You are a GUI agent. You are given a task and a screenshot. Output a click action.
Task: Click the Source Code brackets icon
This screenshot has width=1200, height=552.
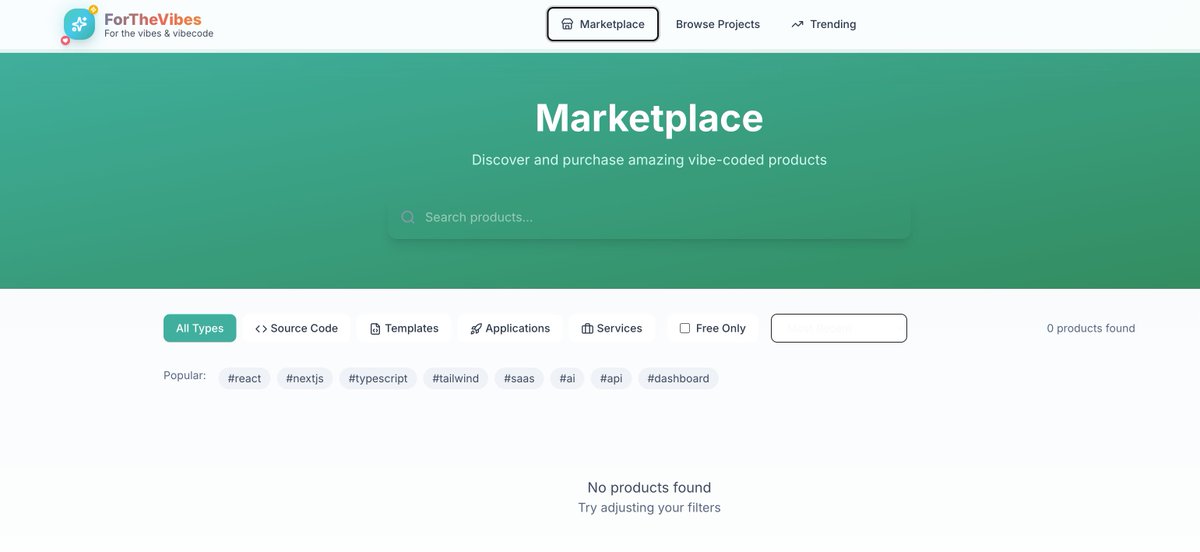tap(261, 329)
